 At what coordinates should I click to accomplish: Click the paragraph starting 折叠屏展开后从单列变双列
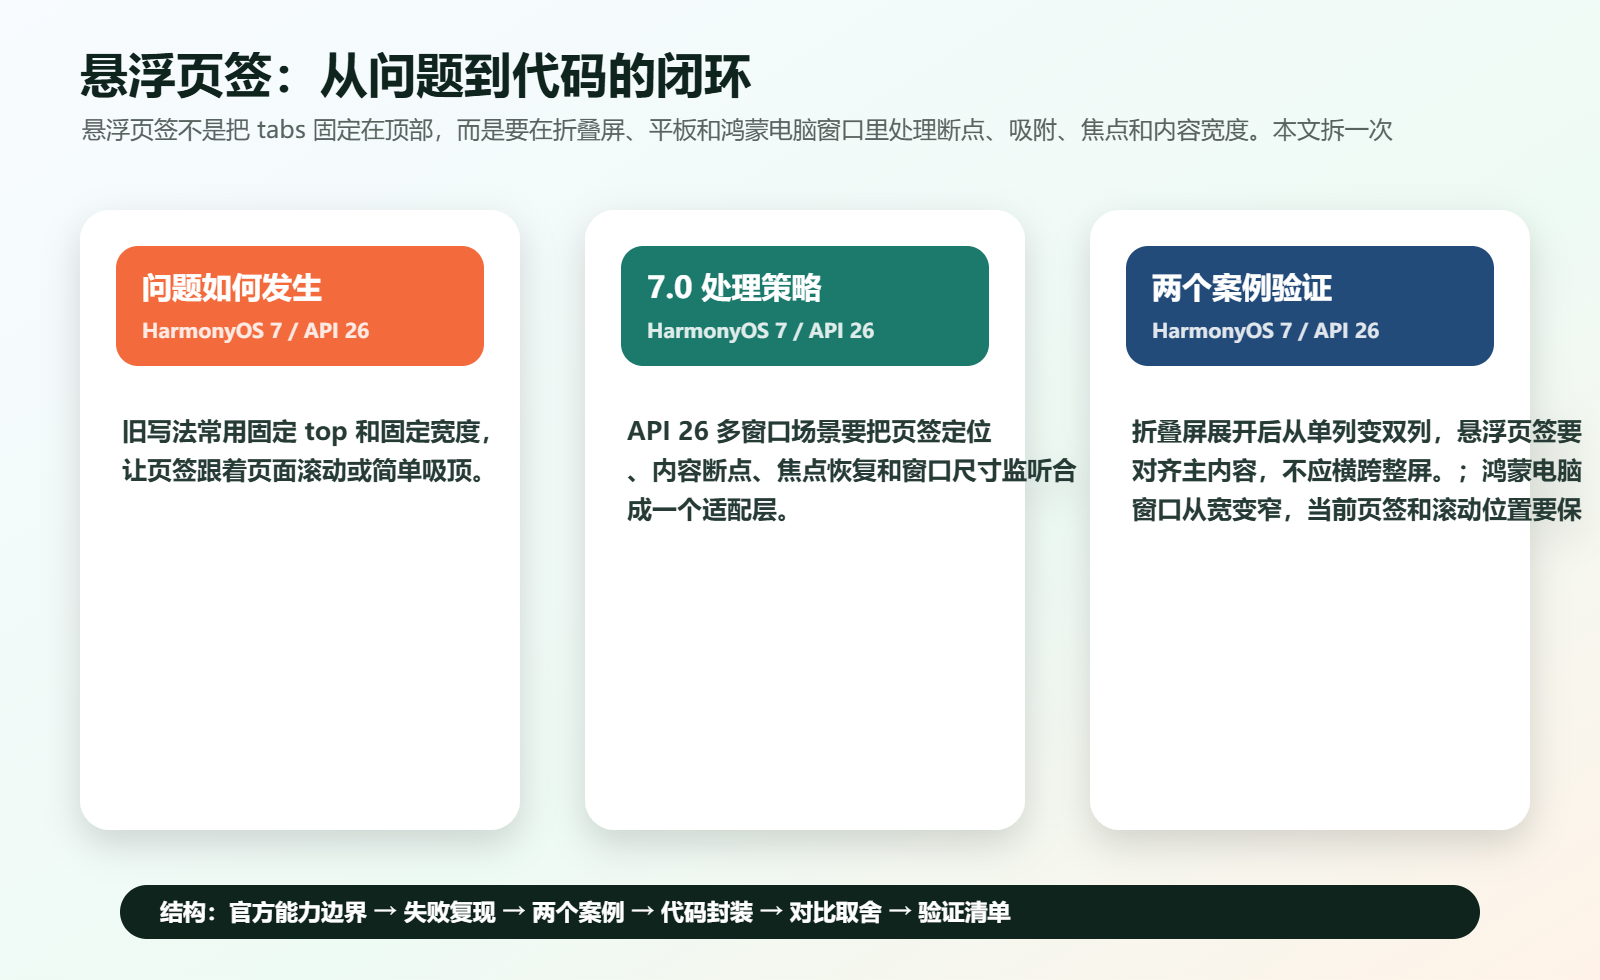pos(1357,471)
